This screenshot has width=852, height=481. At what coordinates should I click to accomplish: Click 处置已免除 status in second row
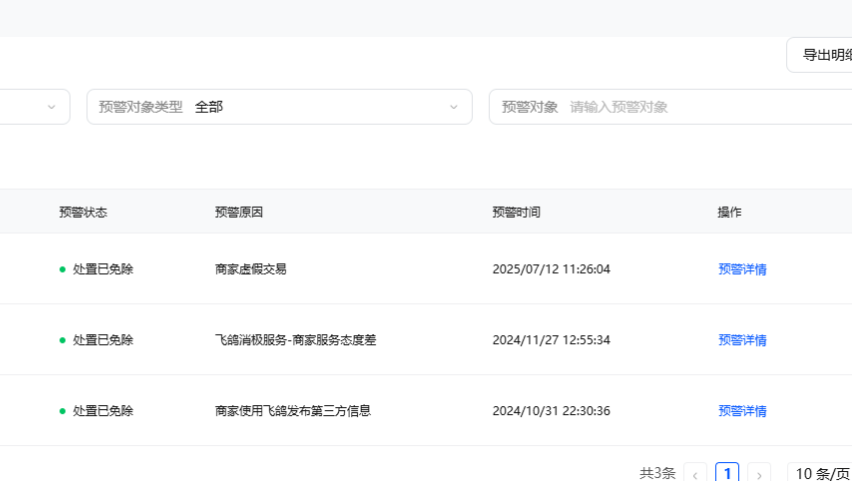click(103, 340)
